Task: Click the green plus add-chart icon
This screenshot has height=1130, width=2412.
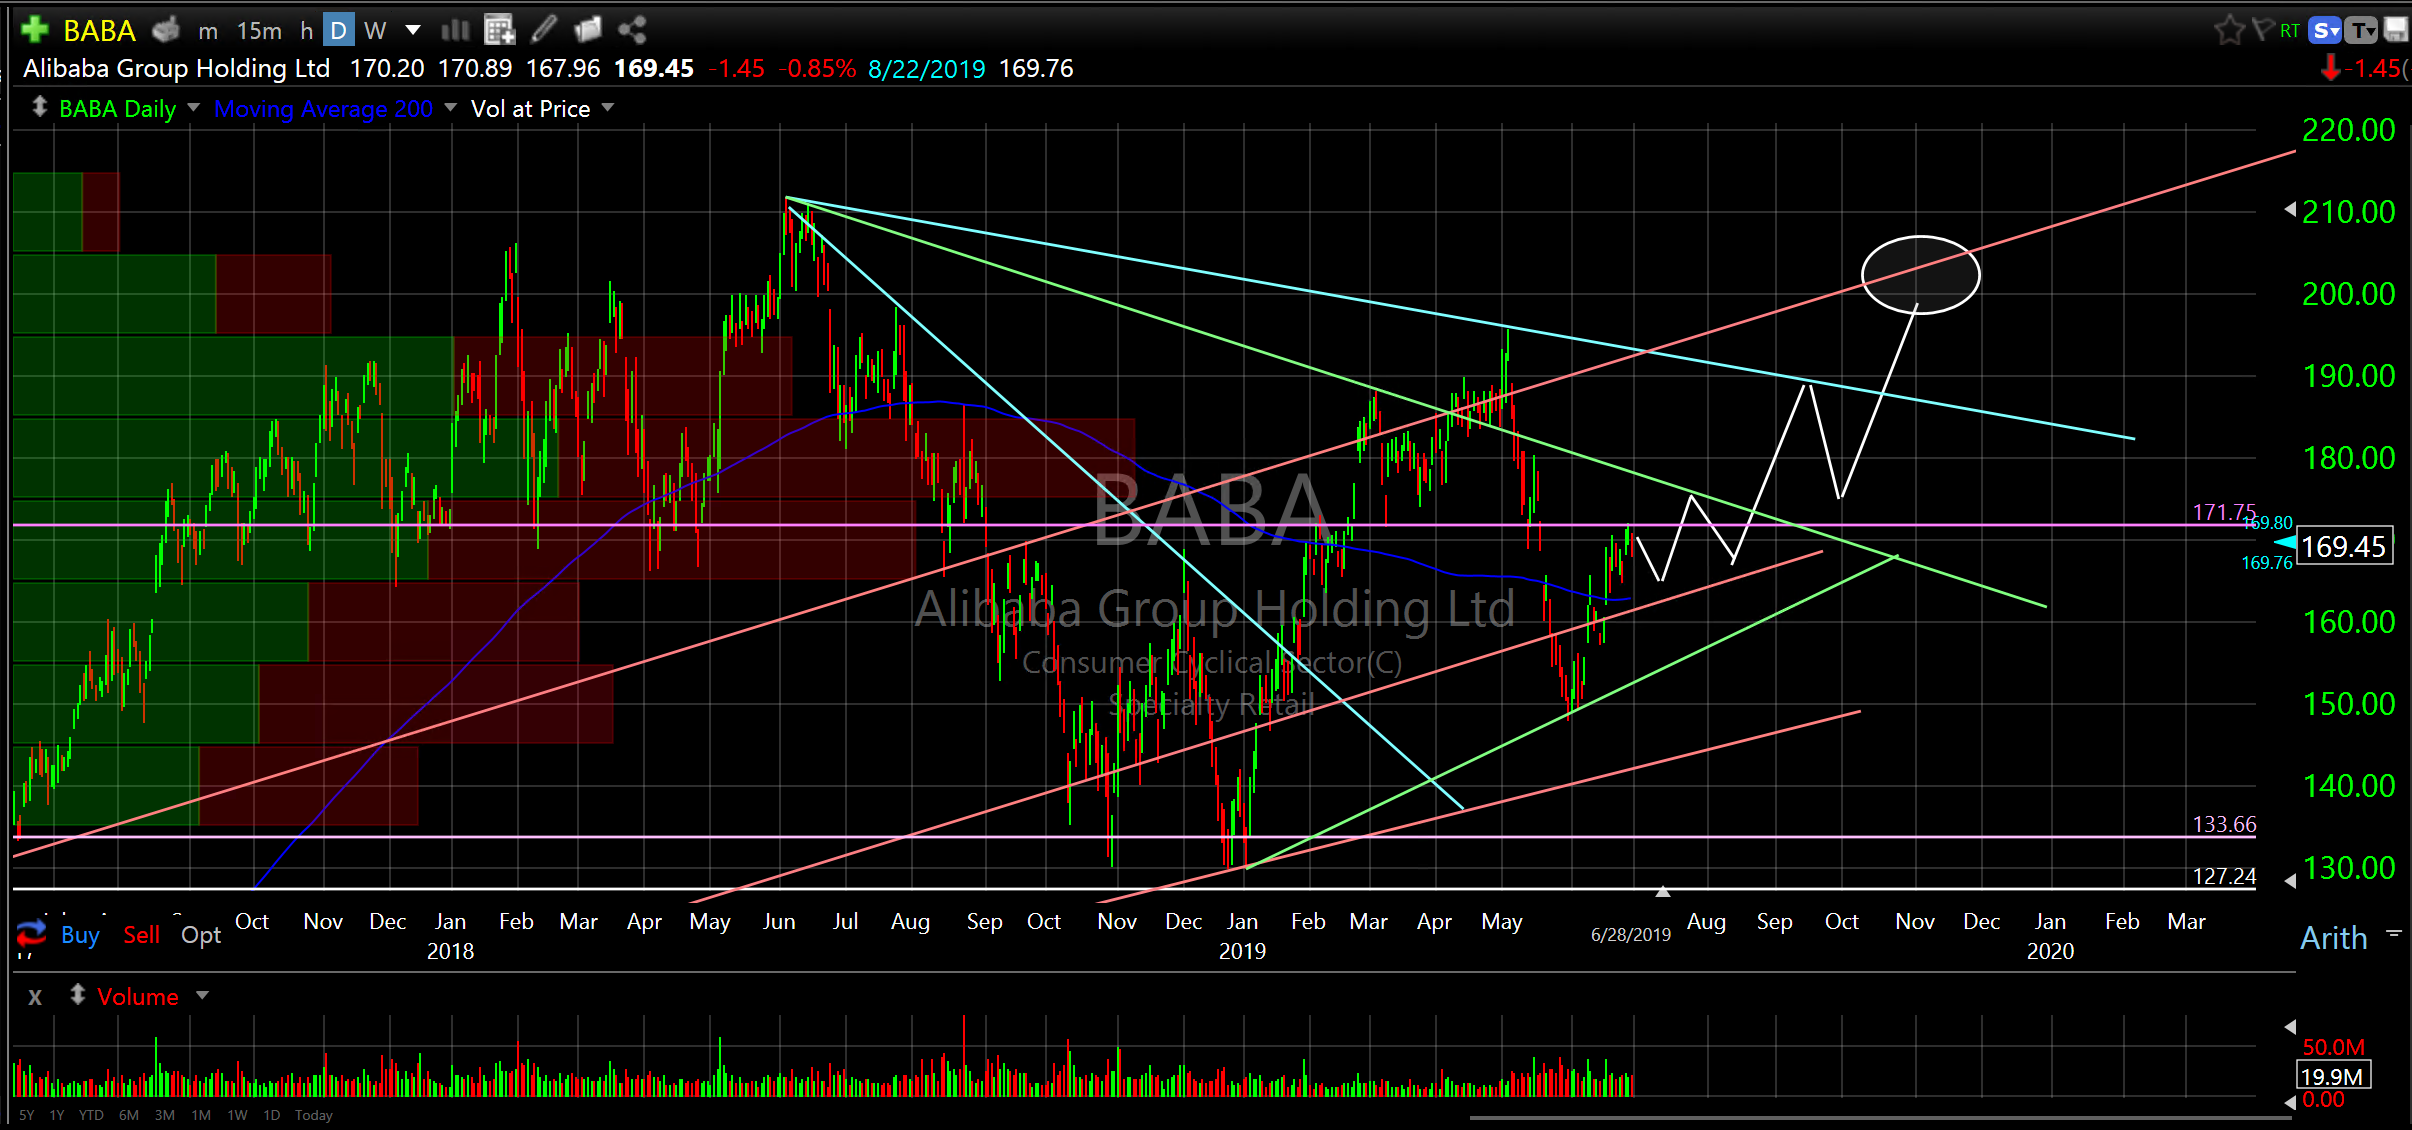Action: pos(35,30)
